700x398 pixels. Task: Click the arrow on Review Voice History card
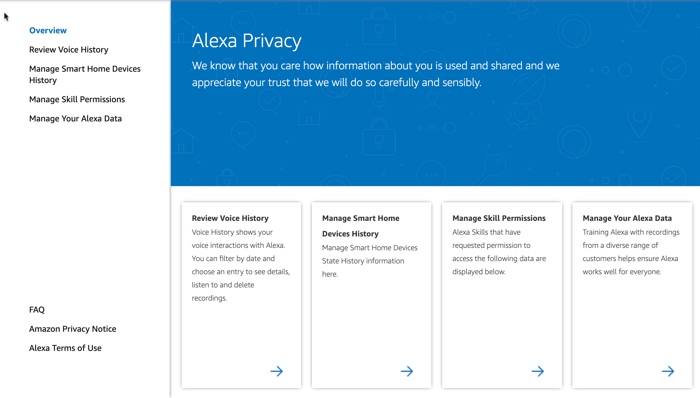277,371
